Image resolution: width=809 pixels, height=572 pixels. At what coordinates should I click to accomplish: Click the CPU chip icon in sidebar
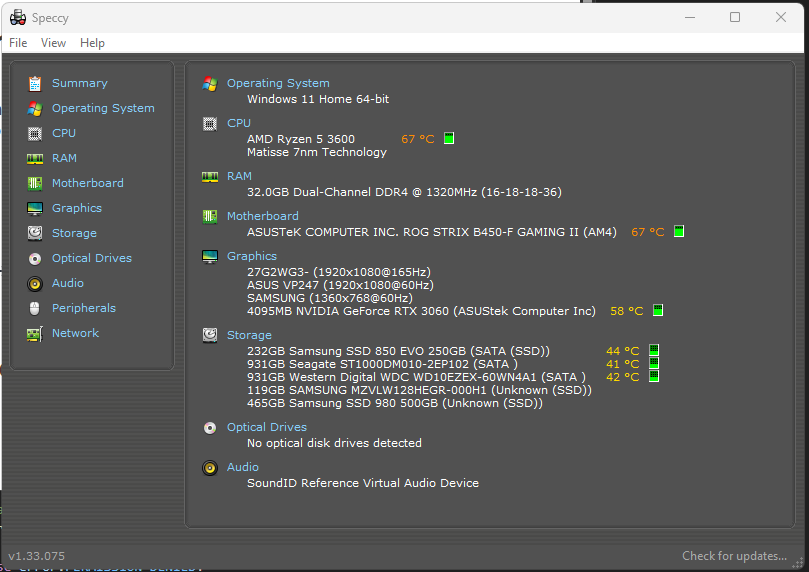click(35, 134)
